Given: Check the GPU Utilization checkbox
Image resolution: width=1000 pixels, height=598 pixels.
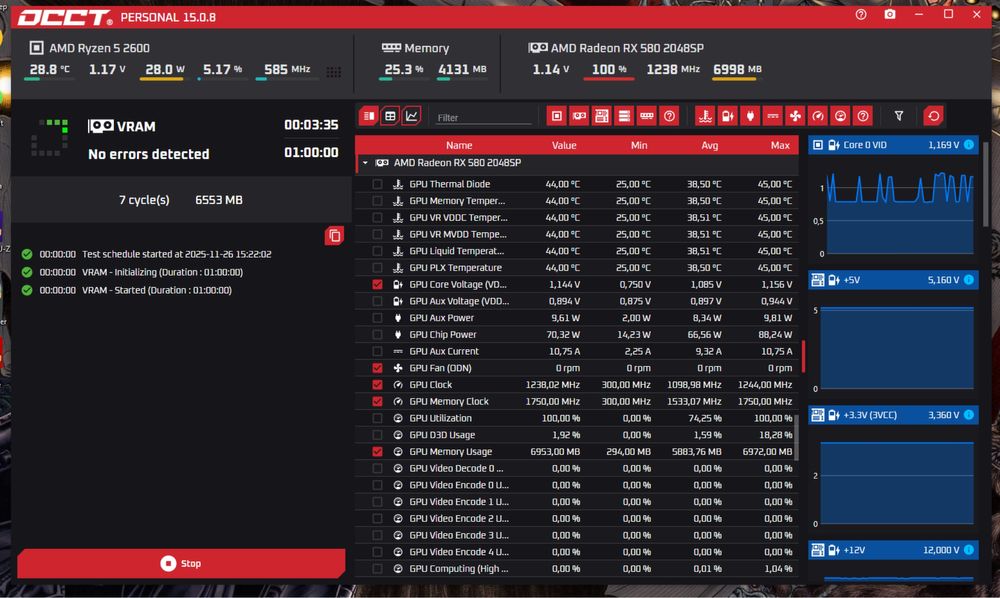Looking at the screenshot, I should (378, 418).
